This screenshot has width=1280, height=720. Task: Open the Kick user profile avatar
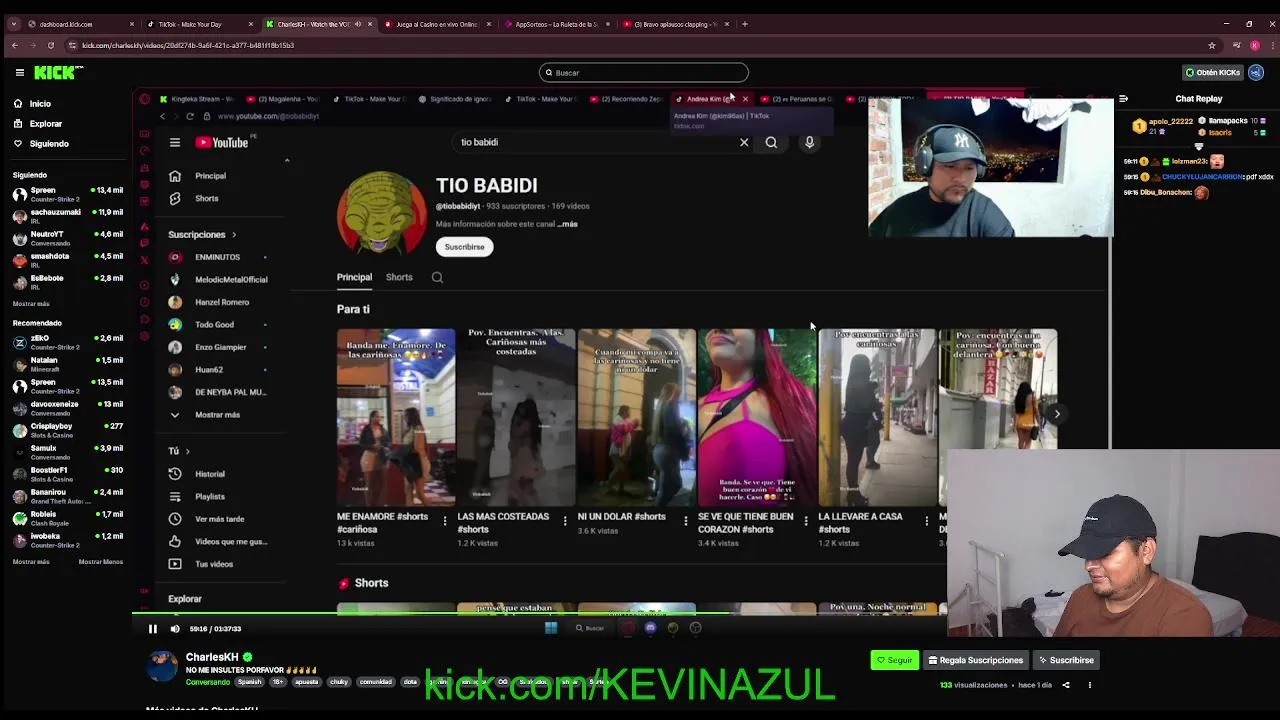pos(1257,72)
